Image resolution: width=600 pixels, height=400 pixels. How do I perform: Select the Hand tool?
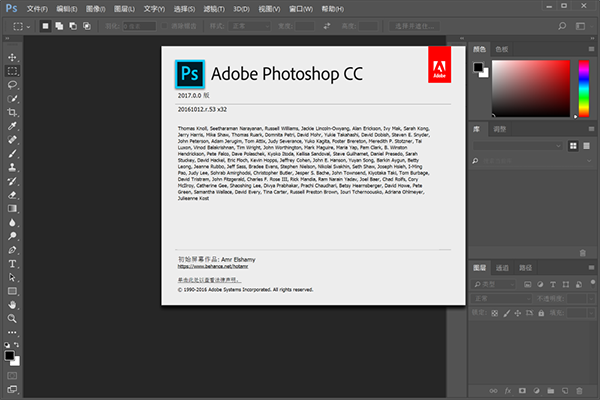coord(12,304)
